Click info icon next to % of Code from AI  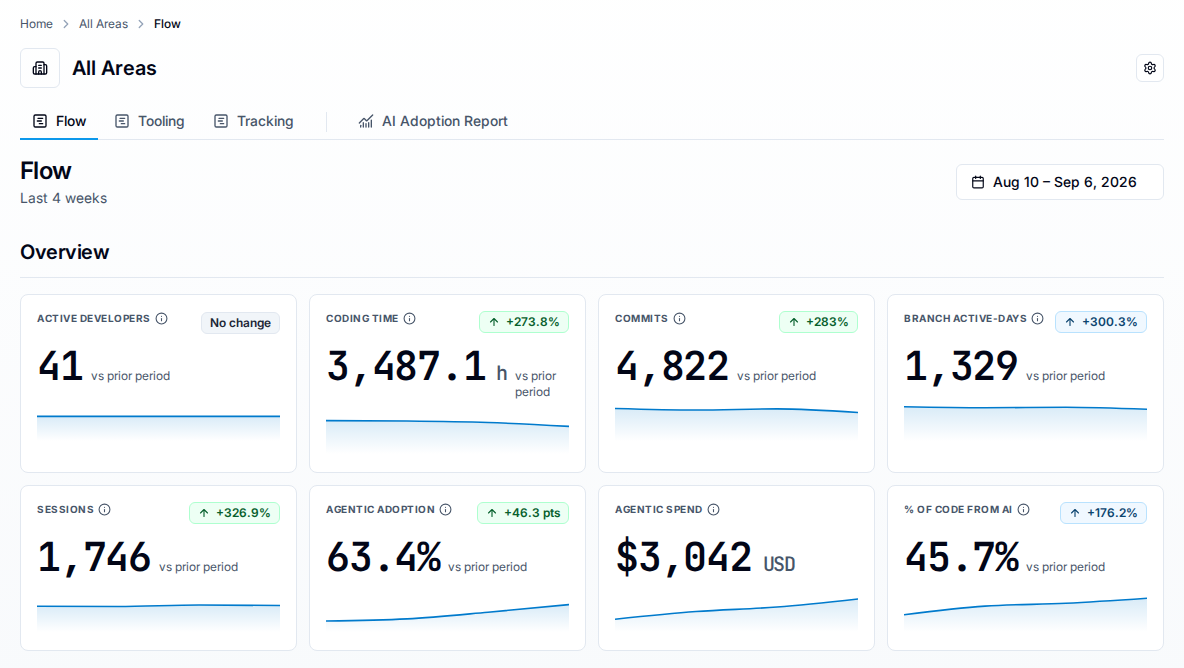click(x=1023, y=509)
